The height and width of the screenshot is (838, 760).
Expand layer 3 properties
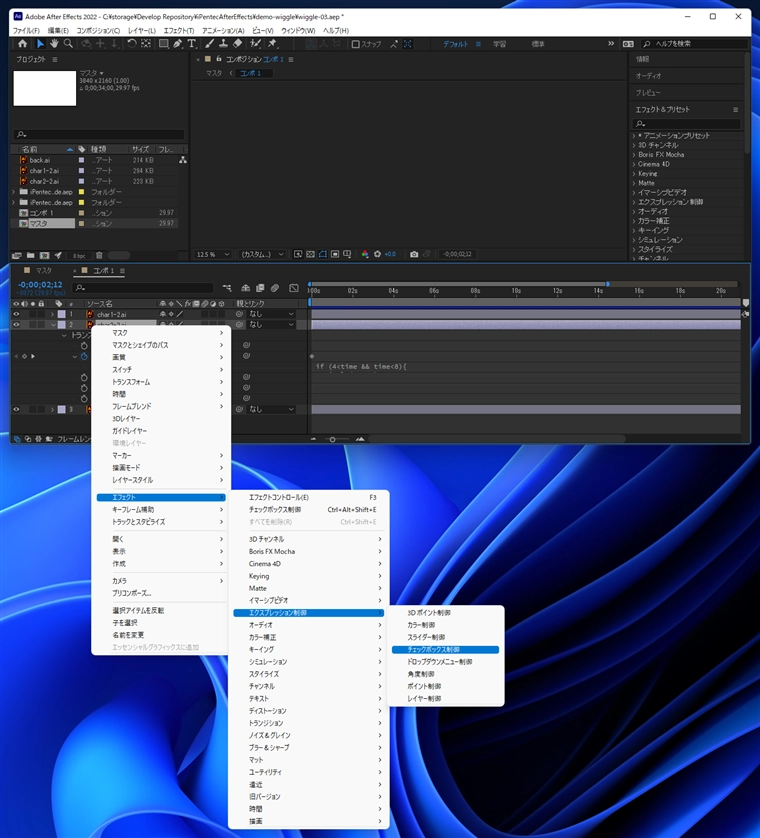pos(52,409)
